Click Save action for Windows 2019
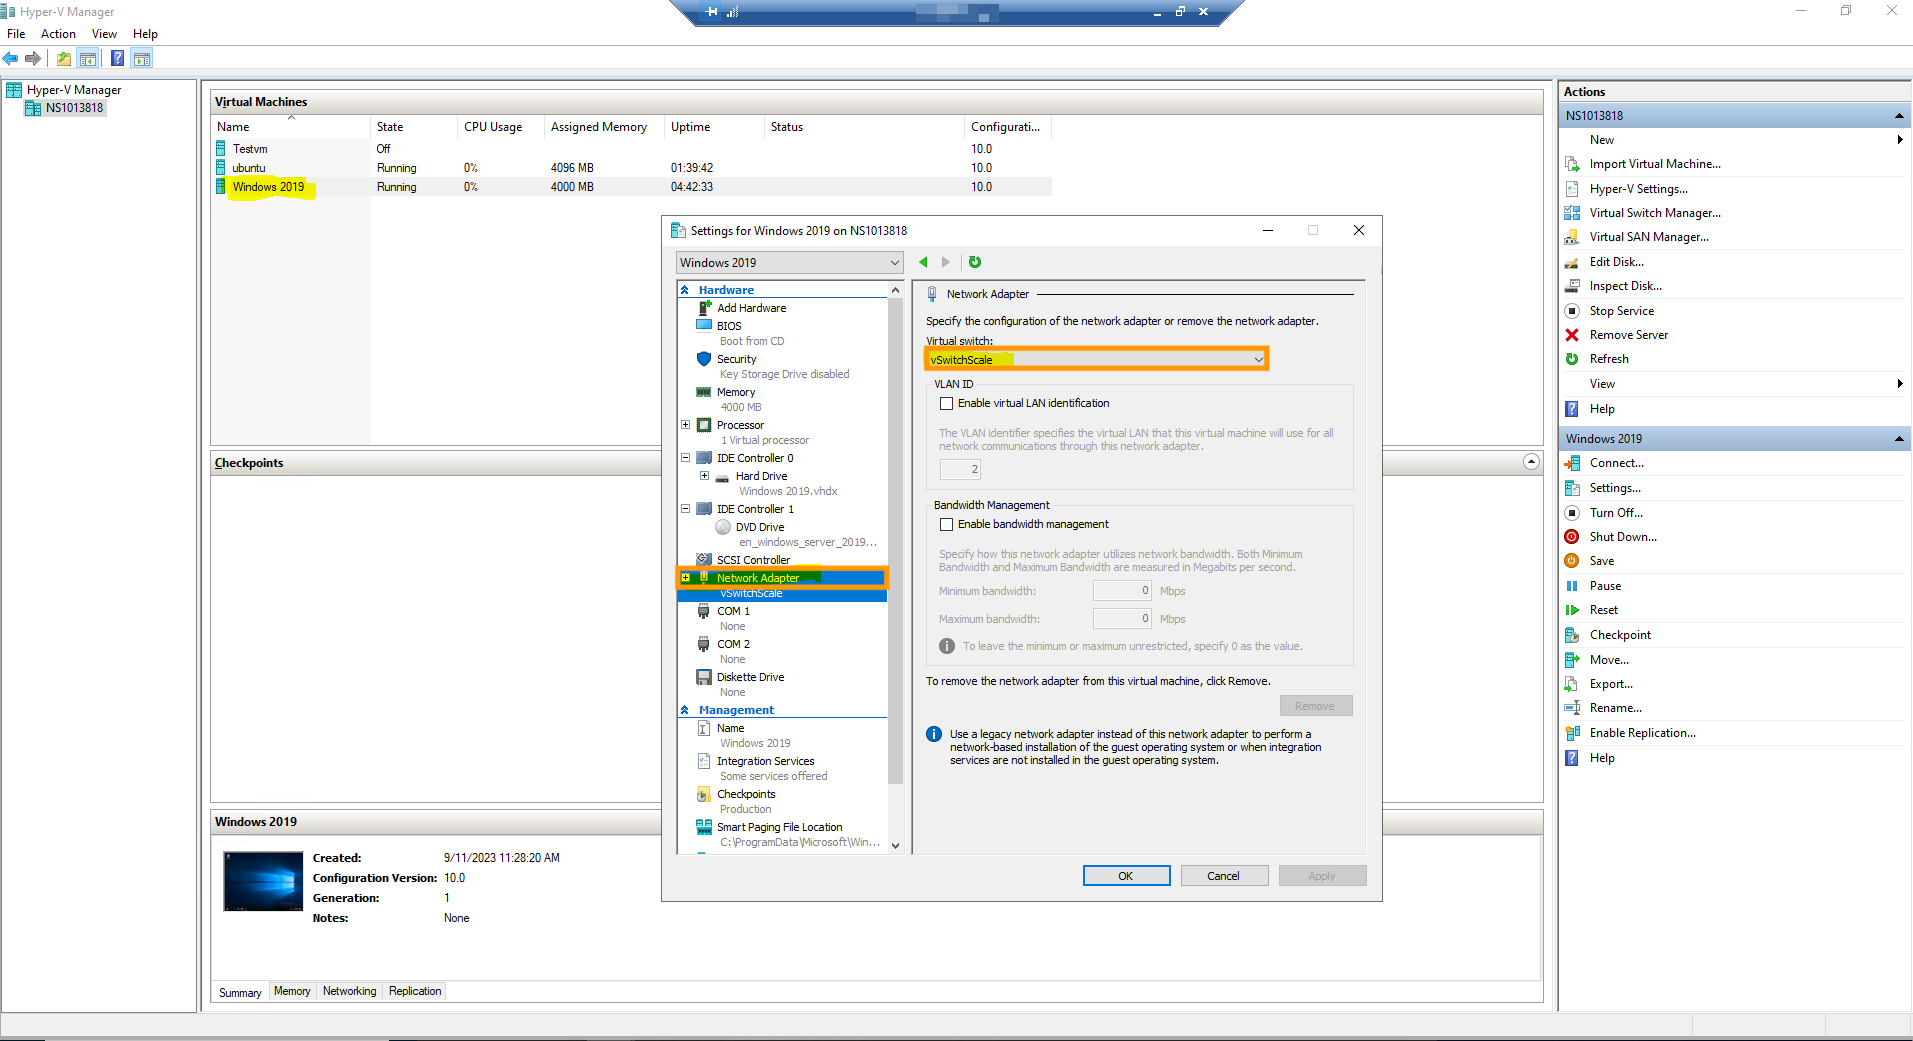Screen dimensions: 1913x1041 pyautogui.click(x=1602, y=561)
